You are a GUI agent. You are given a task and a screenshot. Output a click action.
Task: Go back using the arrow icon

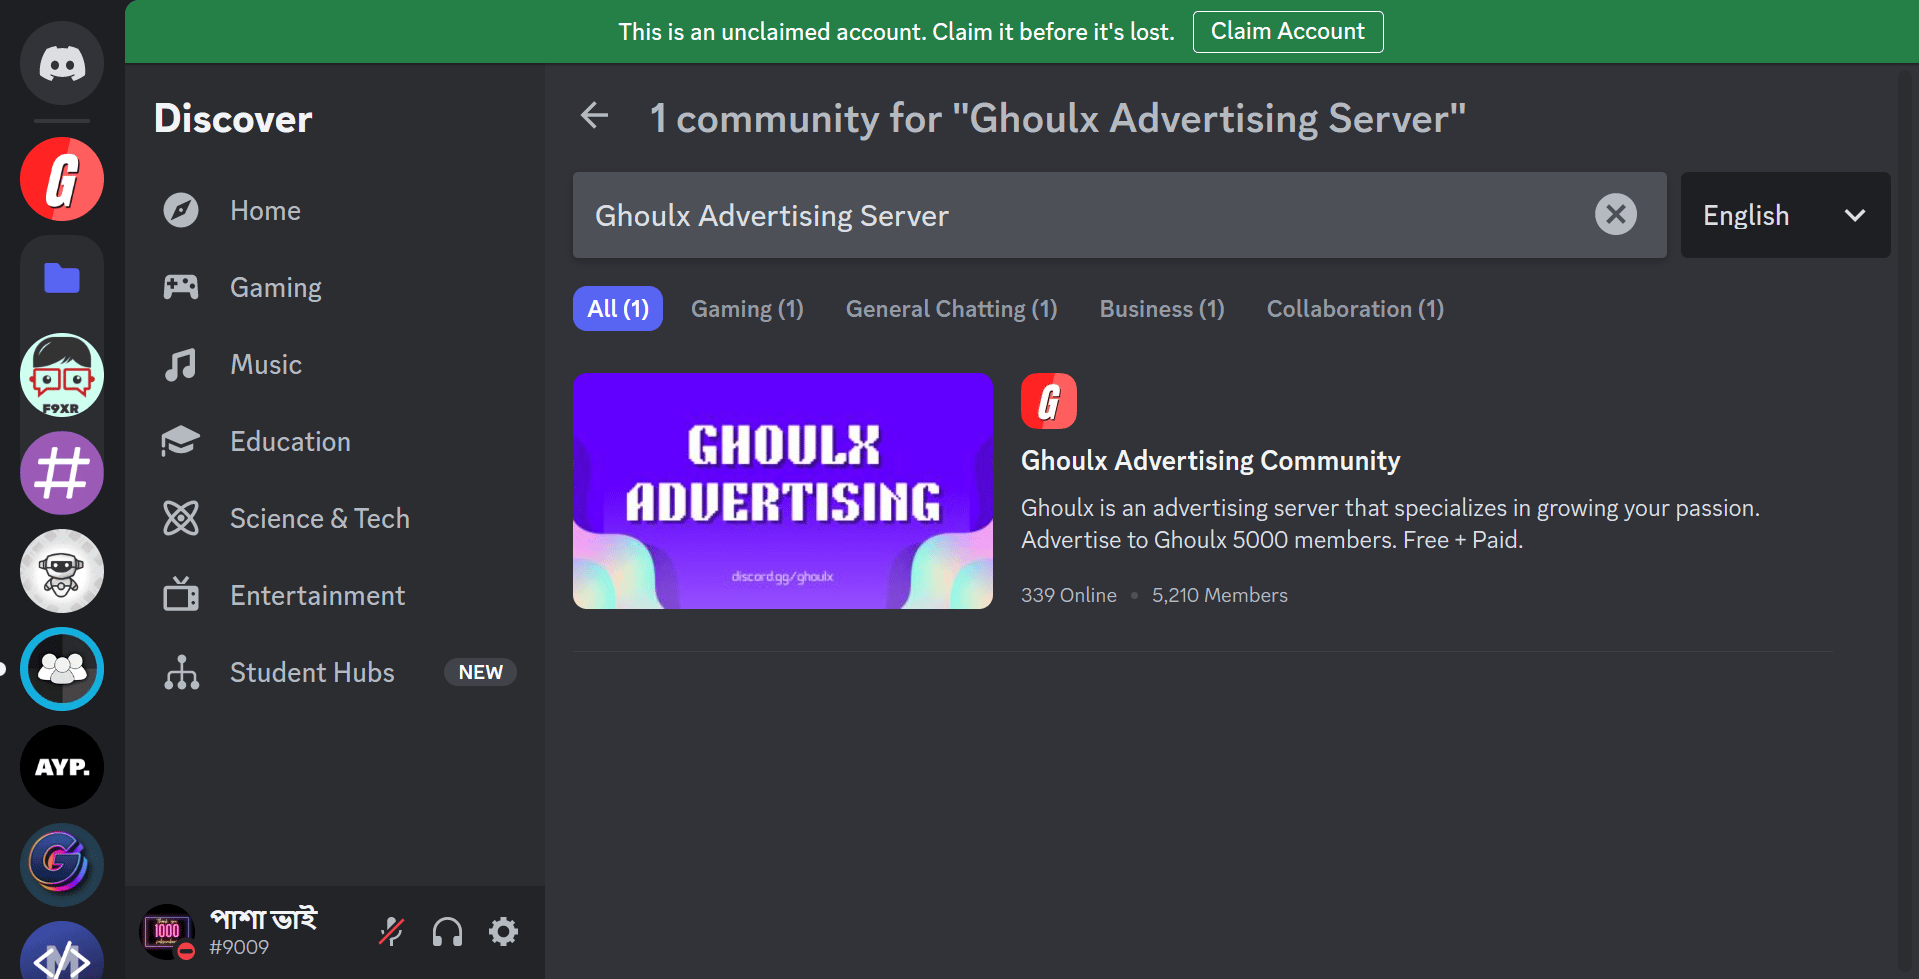[x=595, y=116]
